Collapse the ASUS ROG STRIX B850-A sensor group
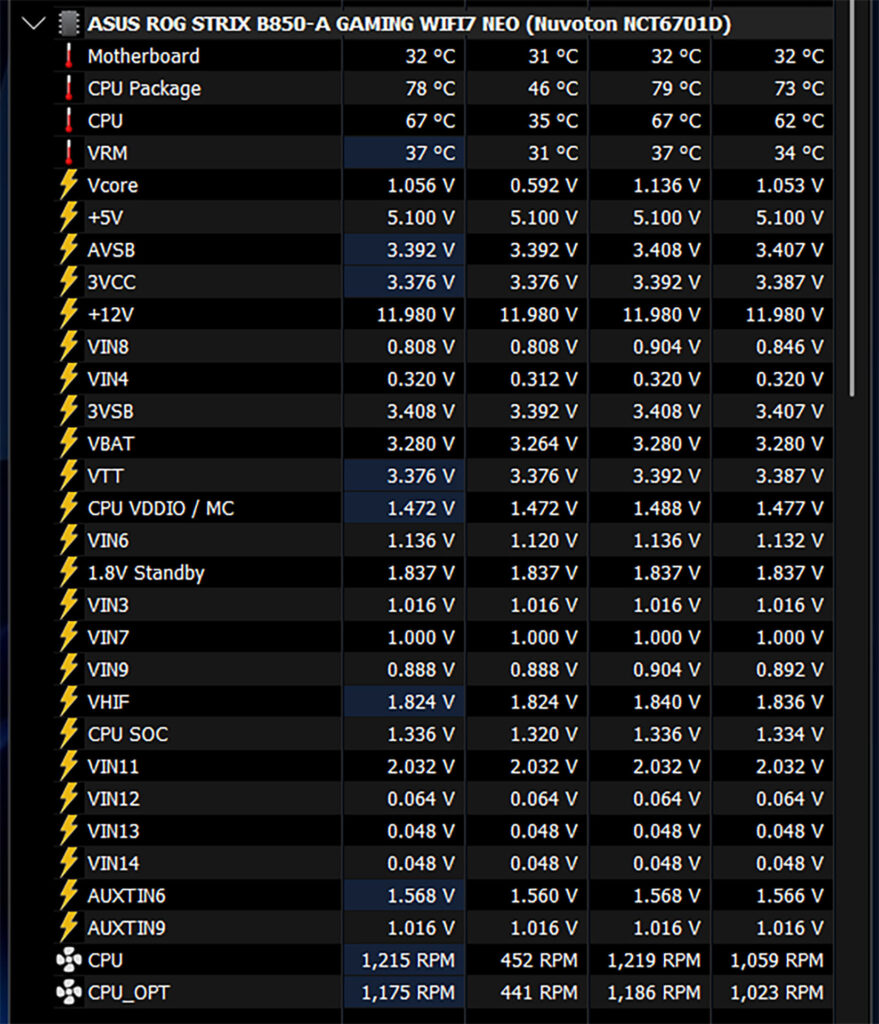 (x=33, y=23)
